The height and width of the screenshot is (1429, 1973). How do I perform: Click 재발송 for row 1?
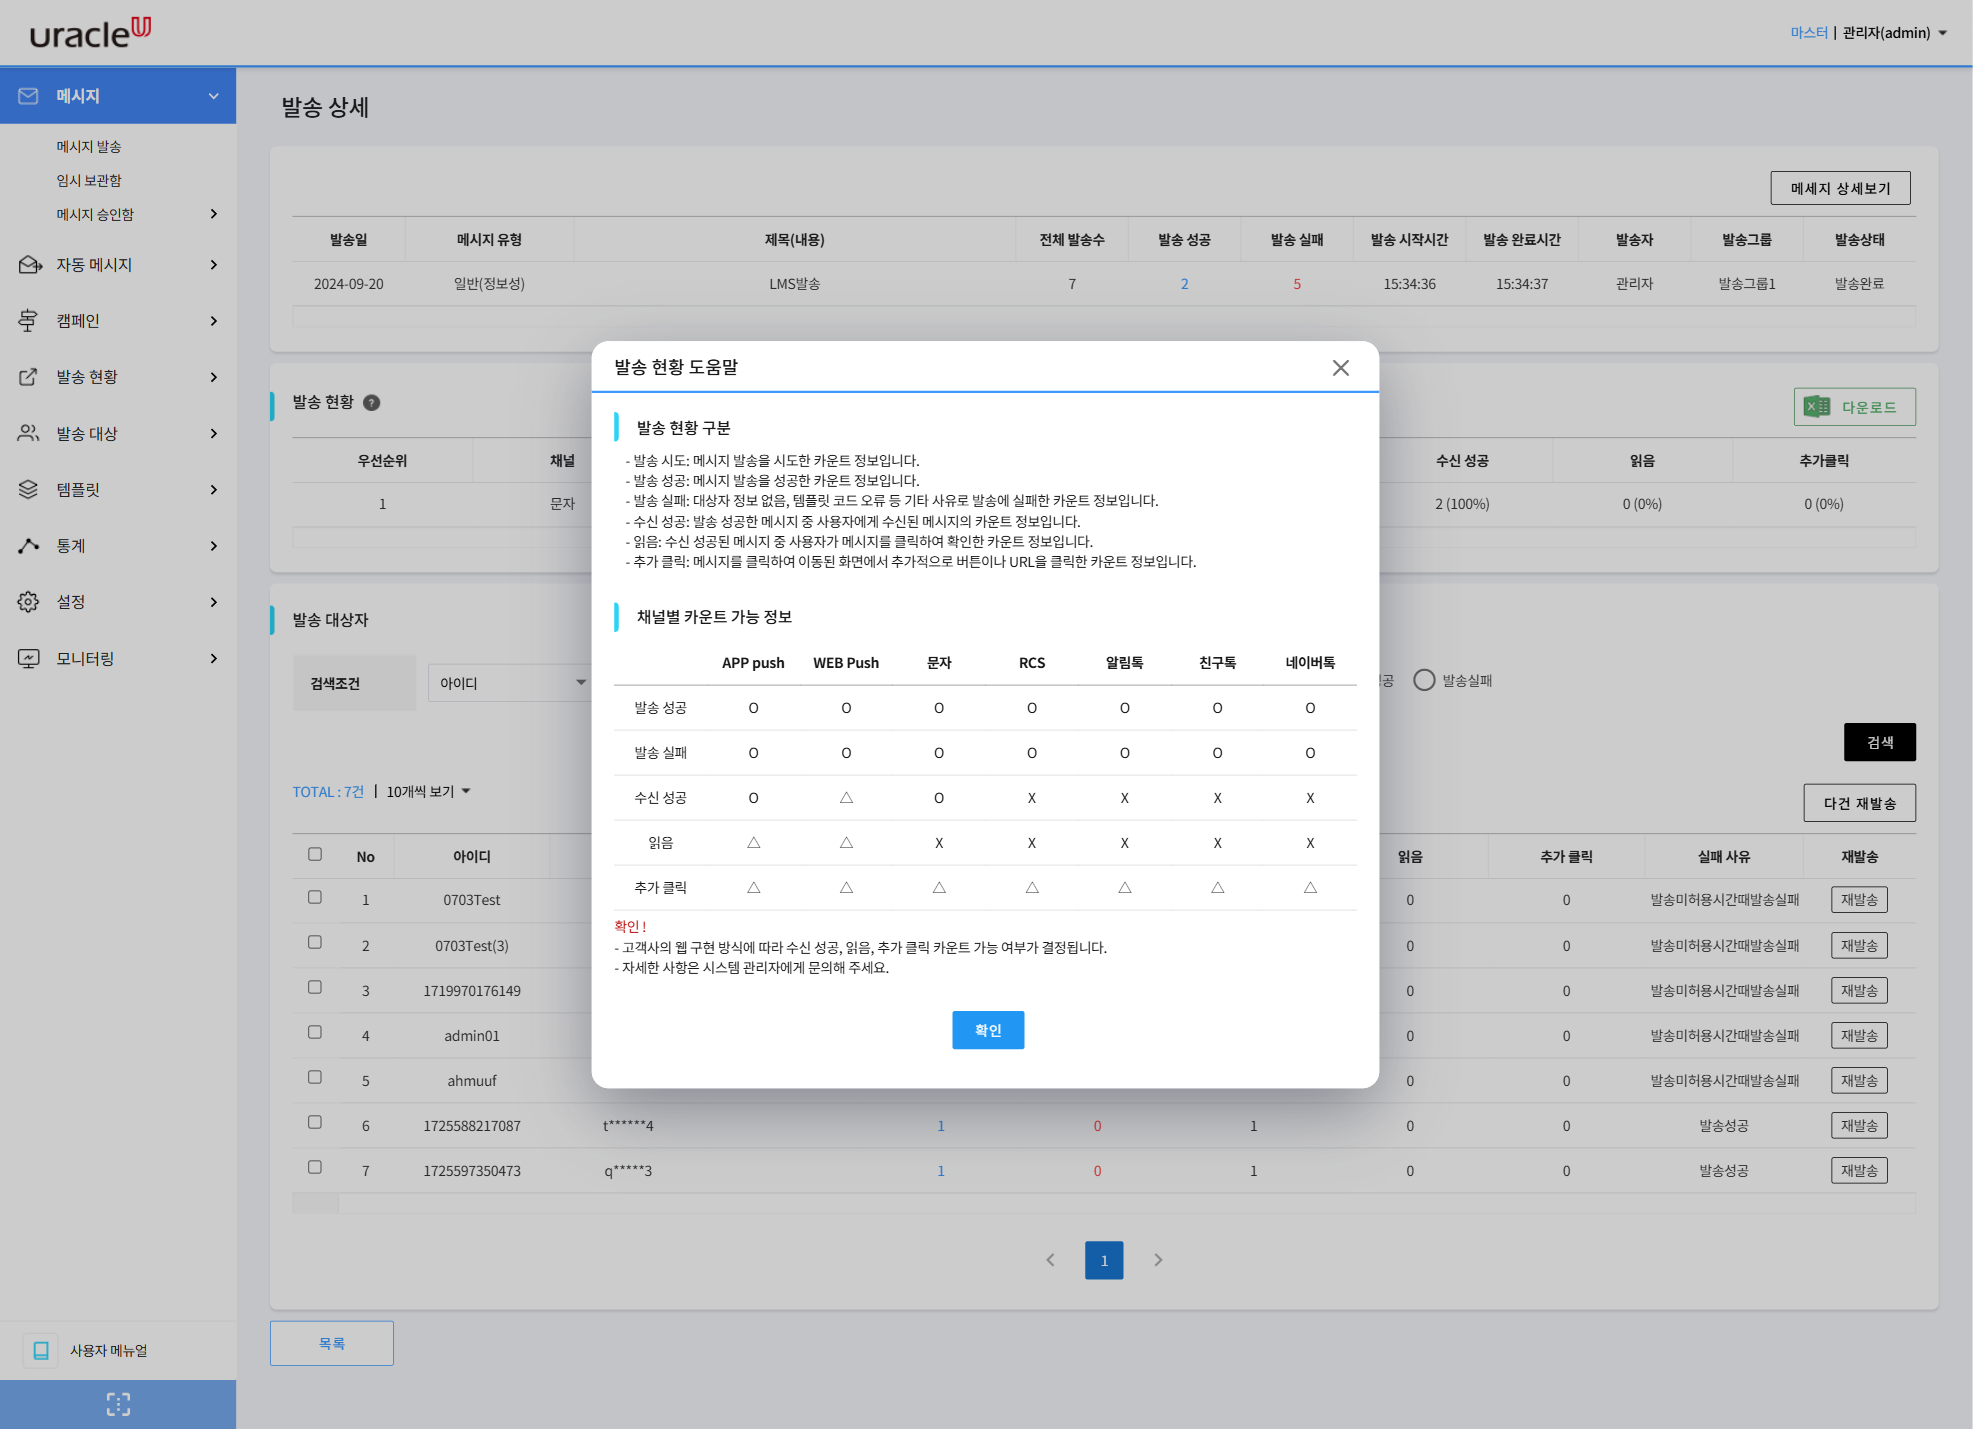[x=1859, y=900]
